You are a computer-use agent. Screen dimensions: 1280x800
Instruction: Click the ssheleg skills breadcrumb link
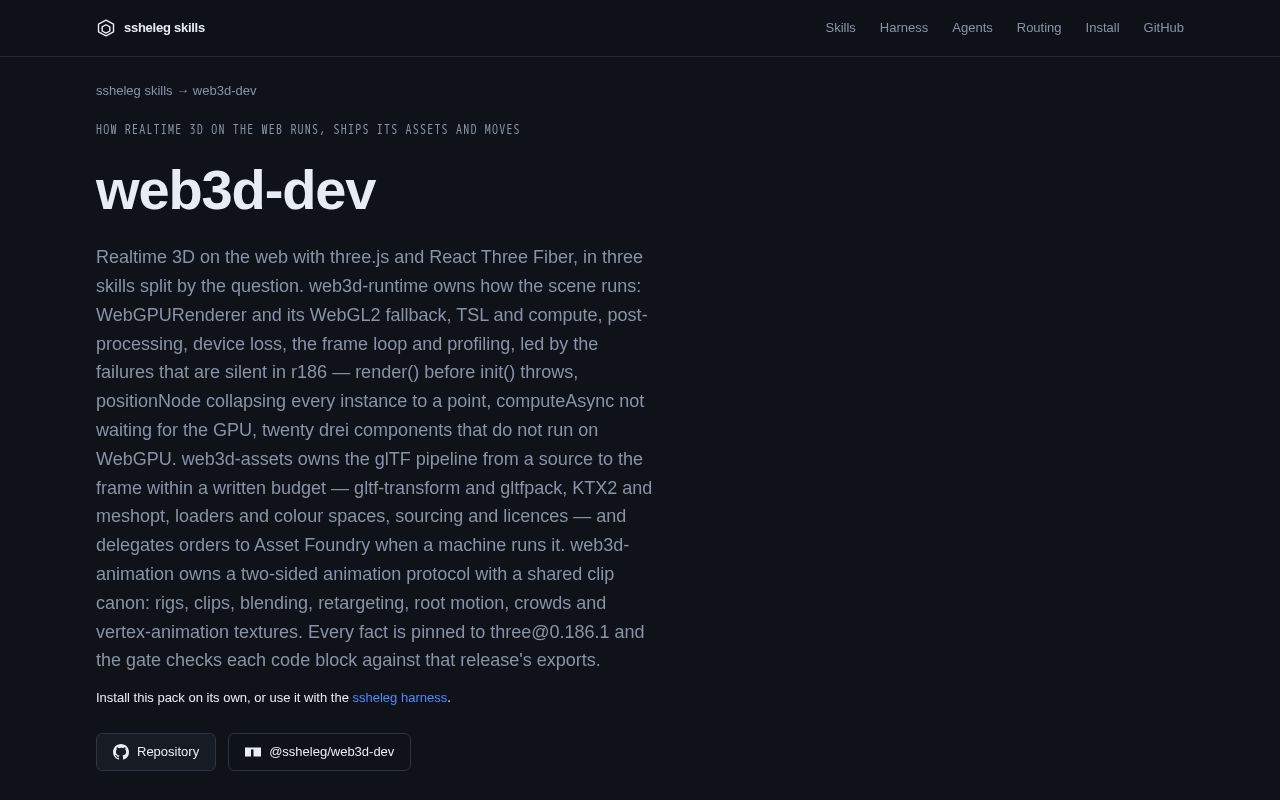point(134,91)
